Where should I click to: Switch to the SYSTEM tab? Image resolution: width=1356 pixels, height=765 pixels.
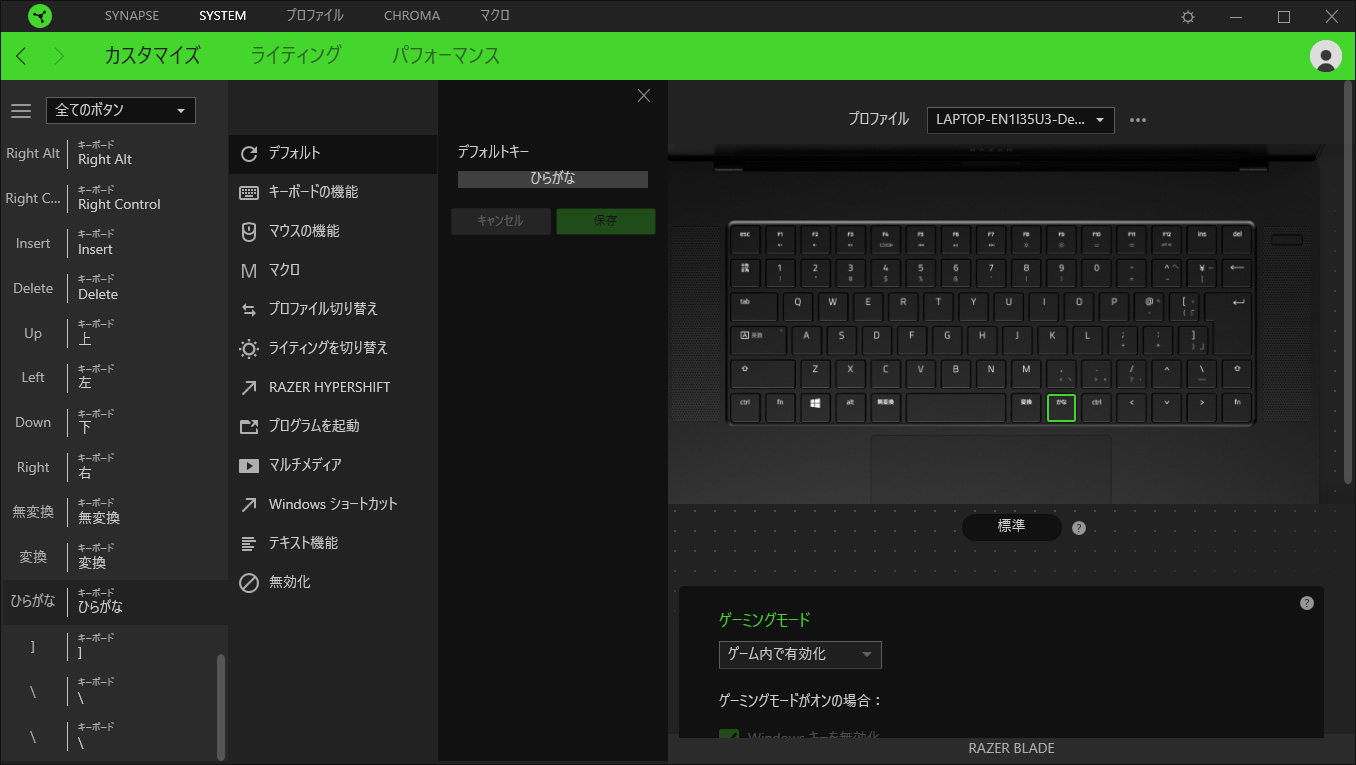click(222, 16)
